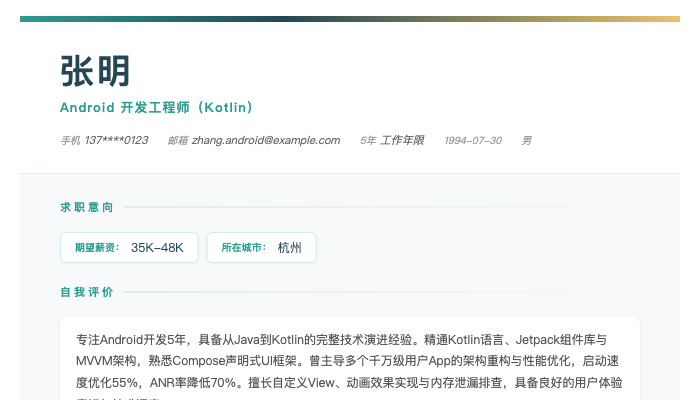The image size is (700, 400).
Task: Click the name heading 张明
Action: [x=95, y=71]
